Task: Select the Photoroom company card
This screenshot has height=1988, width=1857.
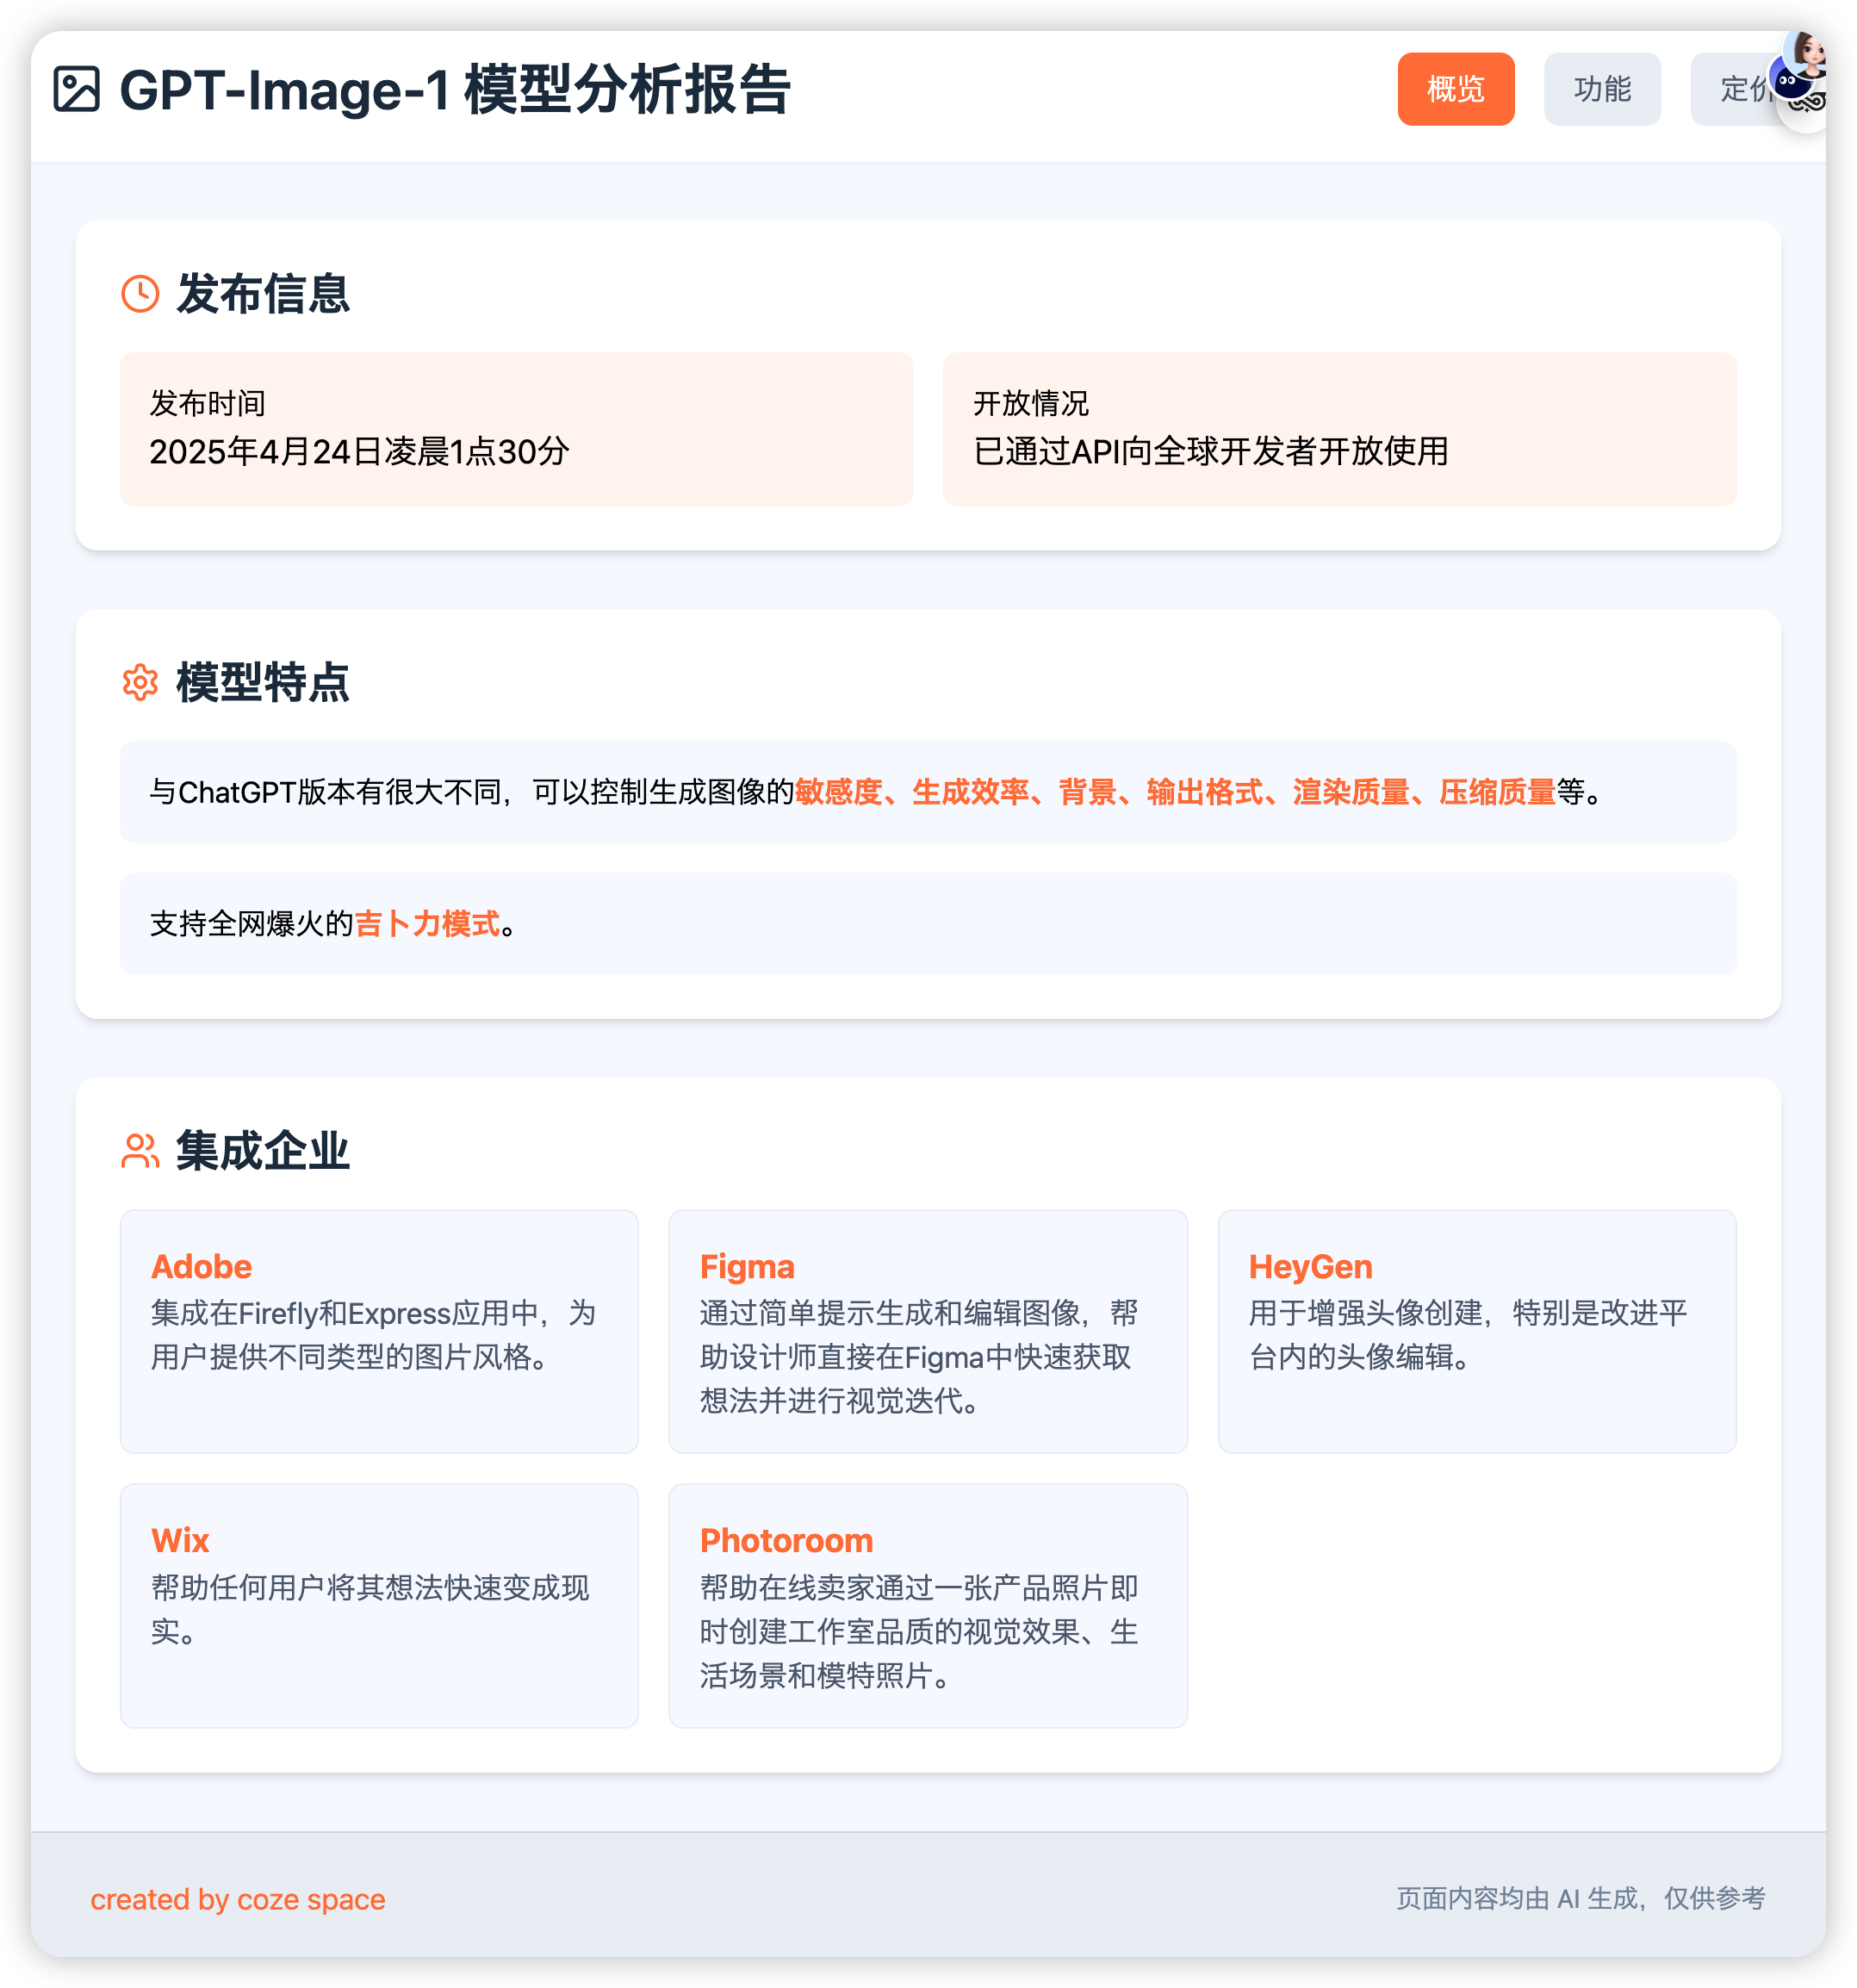Action: (928, 1606)
